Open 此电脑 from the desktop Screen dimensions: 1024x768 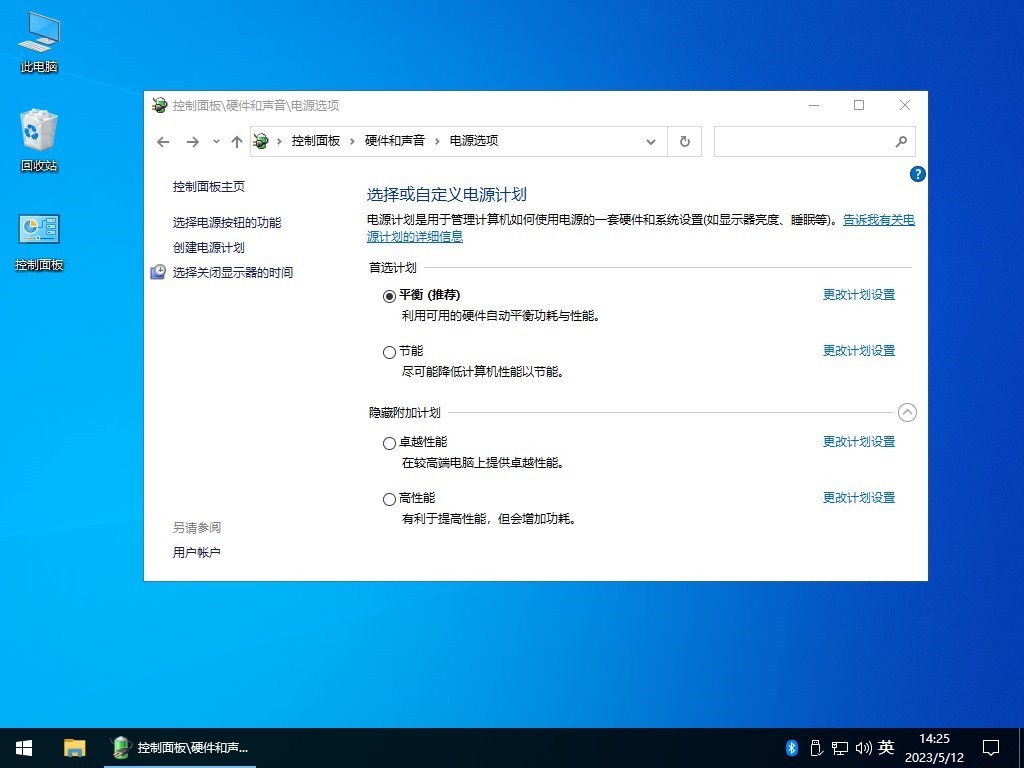point(37,40)
